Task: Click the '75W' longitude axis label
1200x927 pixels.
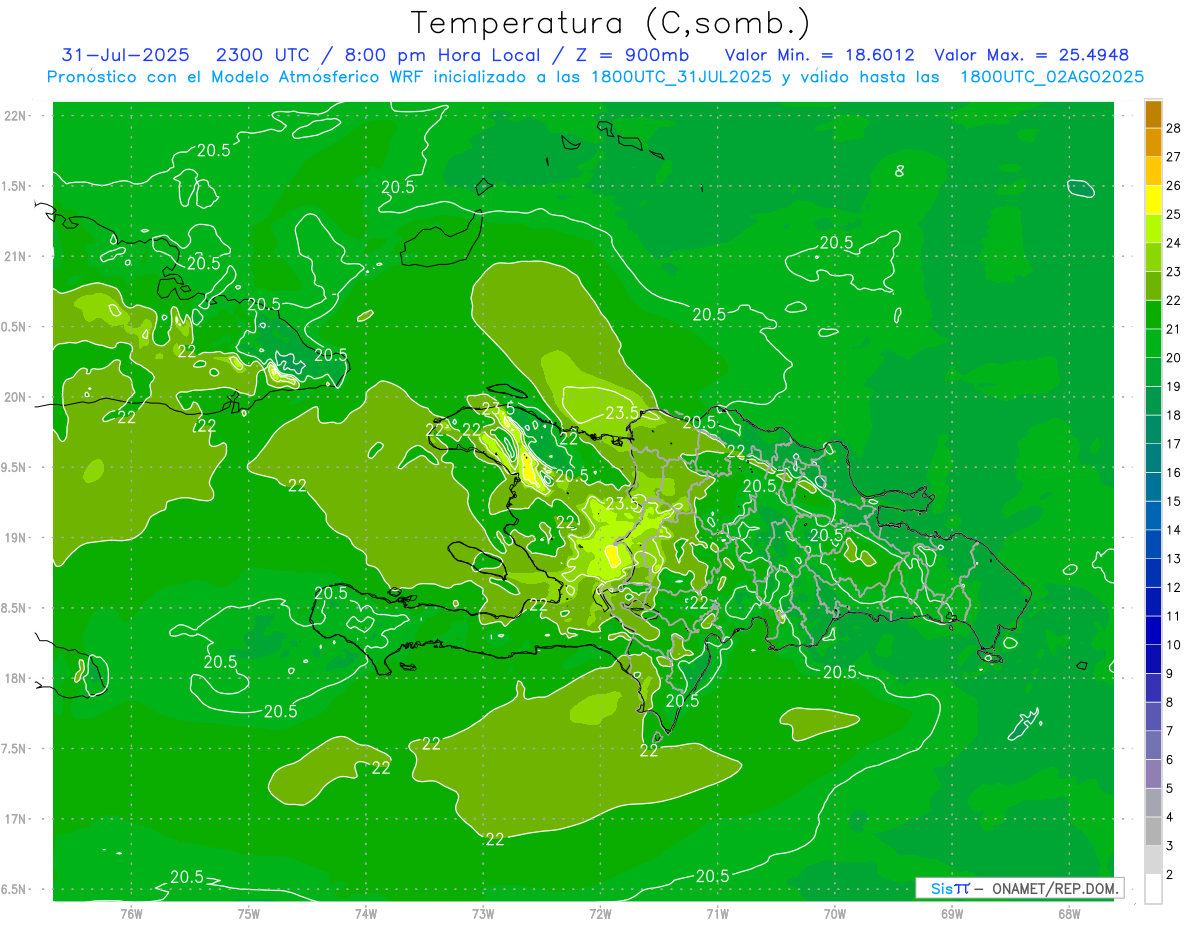Action: click(x=248, y=914)
